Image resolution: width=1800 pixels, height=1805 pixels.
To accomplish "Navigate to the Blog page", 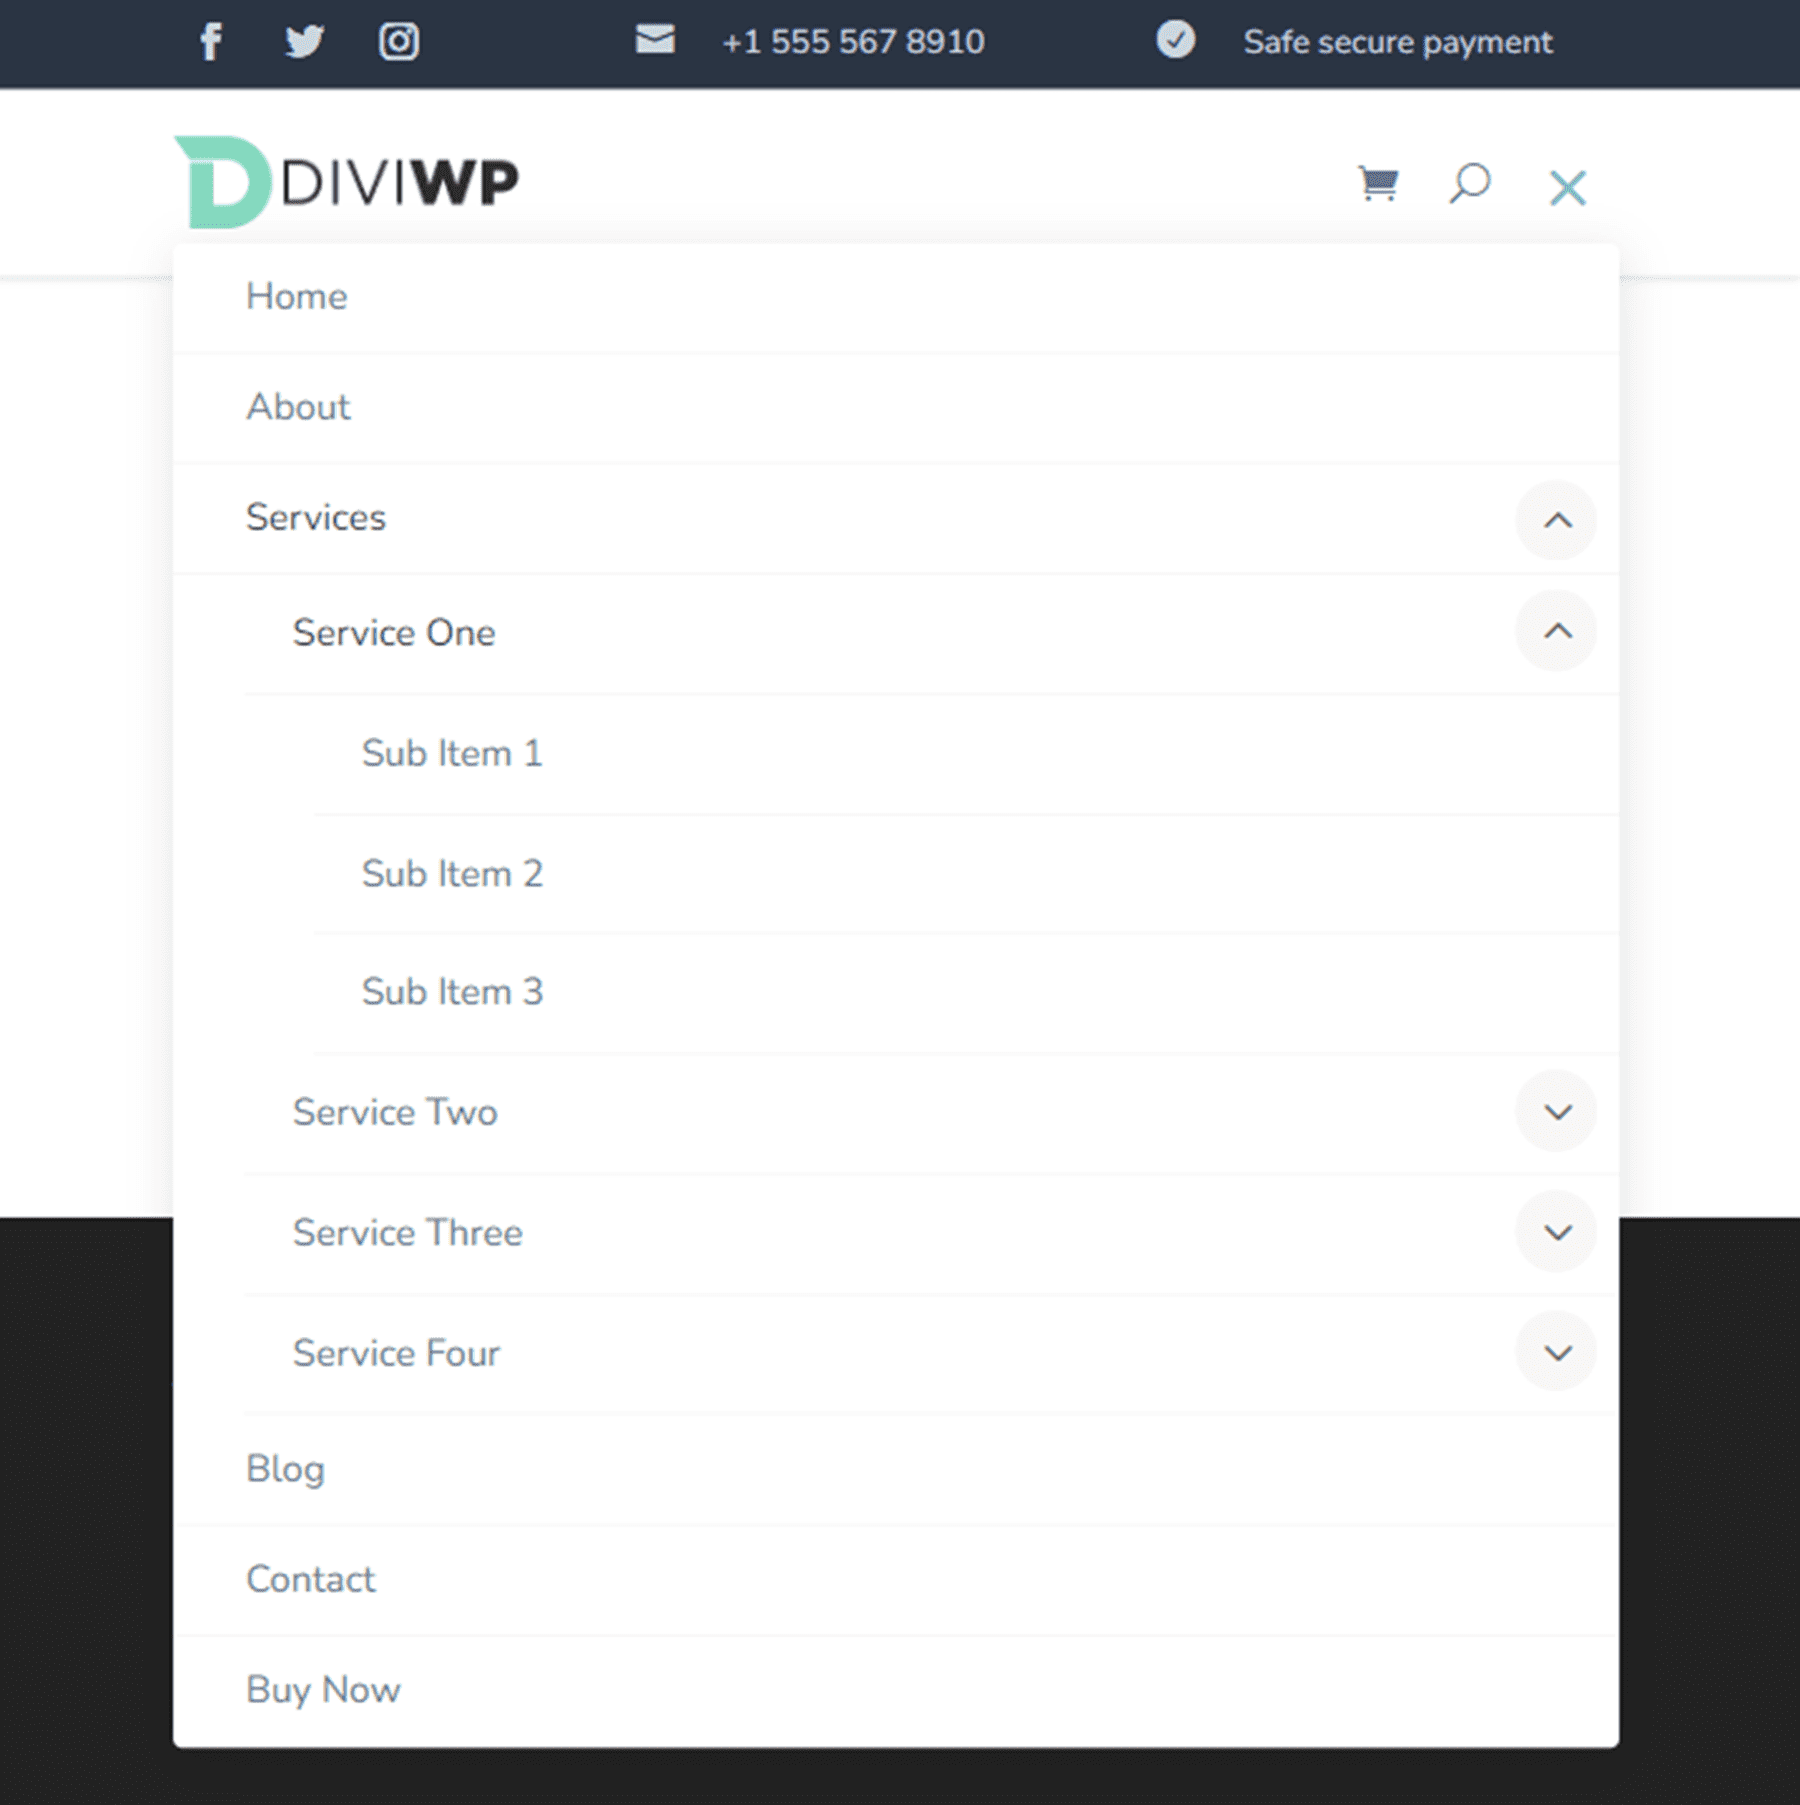I will pyautogui.click(x=285, y=1468).
